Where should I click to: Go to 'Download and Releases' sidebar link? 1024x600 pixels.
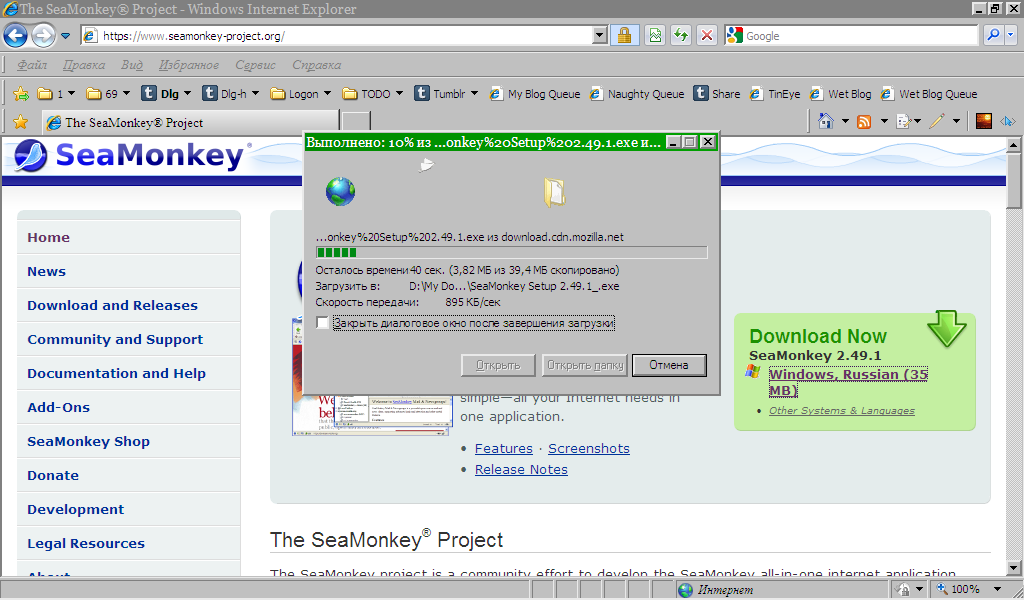coord(112,306)
